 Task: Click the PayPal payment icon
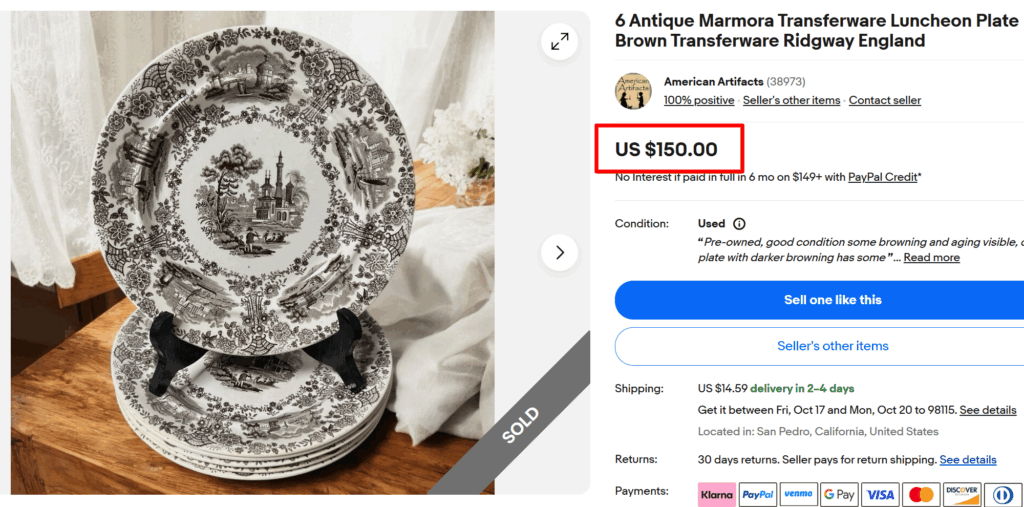pyautogui.click(x=758, y=494)
